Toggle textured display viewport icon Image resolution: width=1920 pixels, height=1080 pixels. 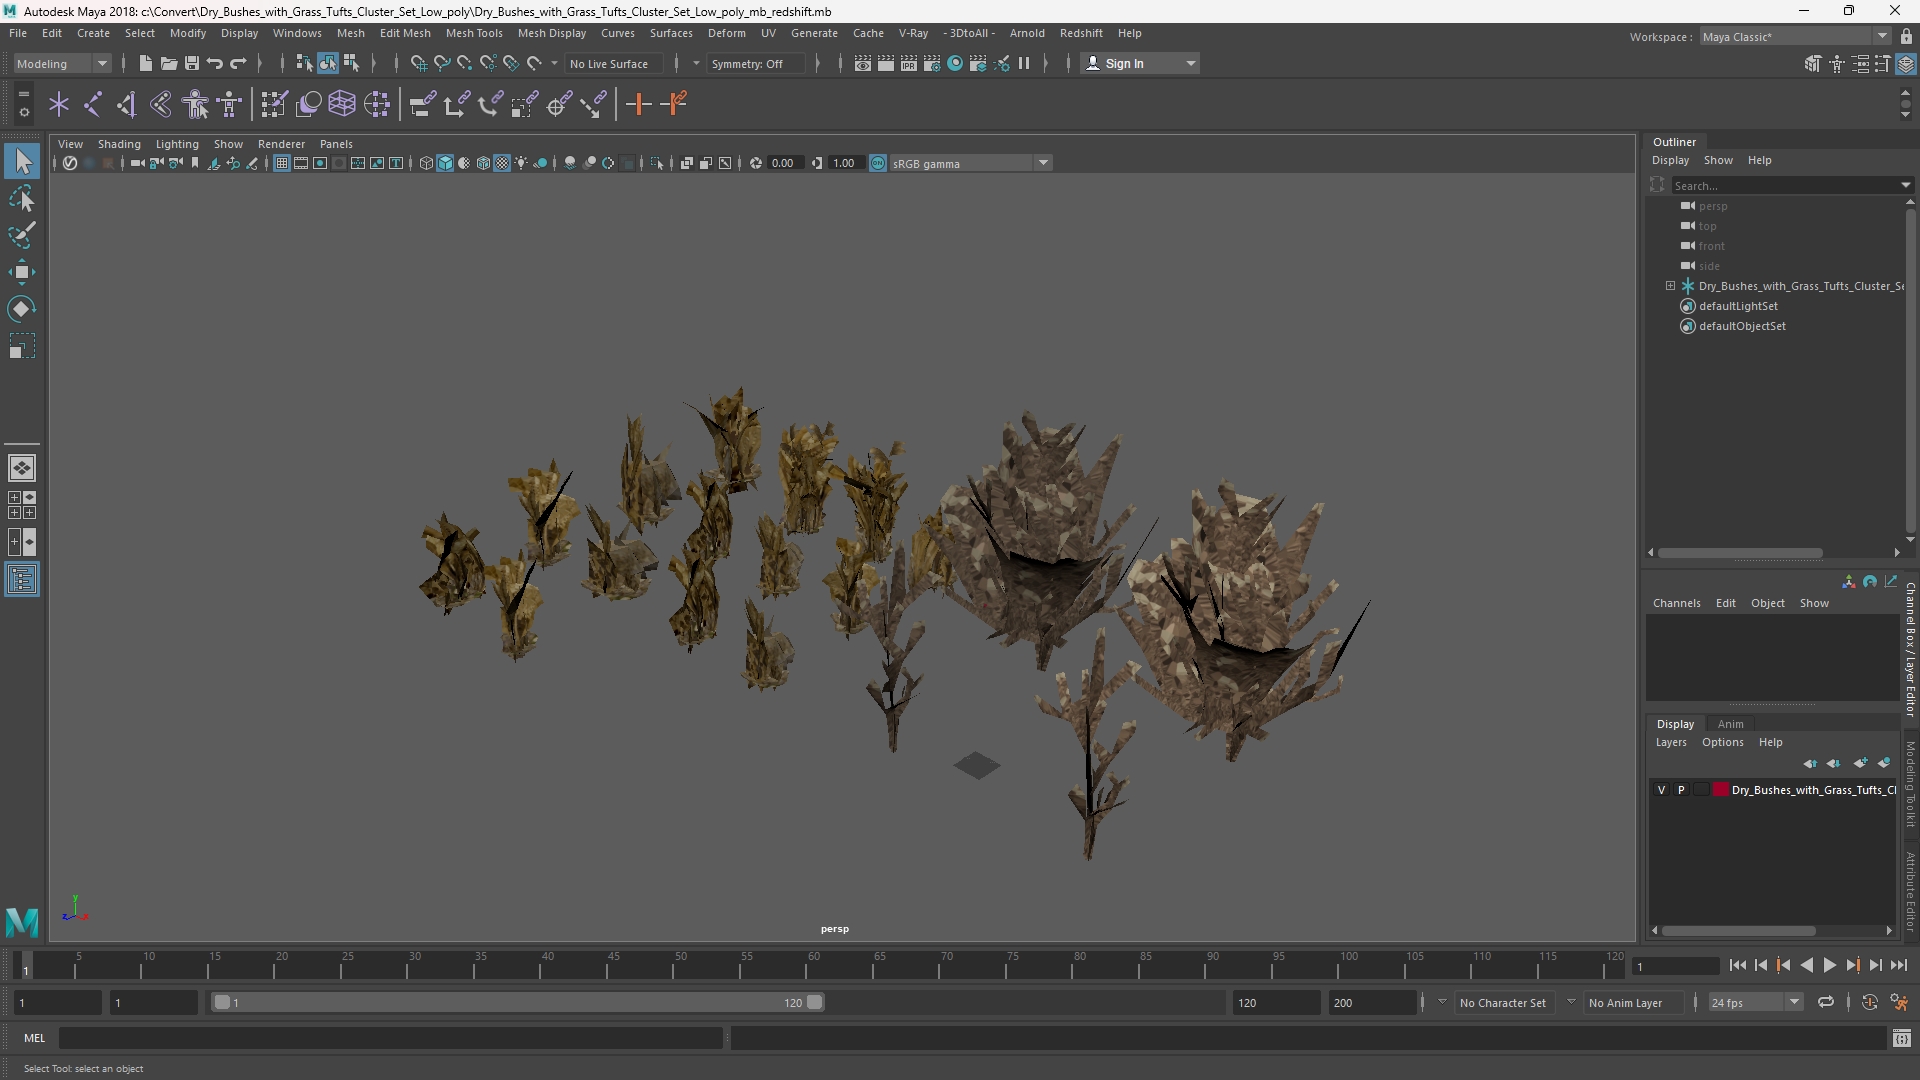click(502, 163)
